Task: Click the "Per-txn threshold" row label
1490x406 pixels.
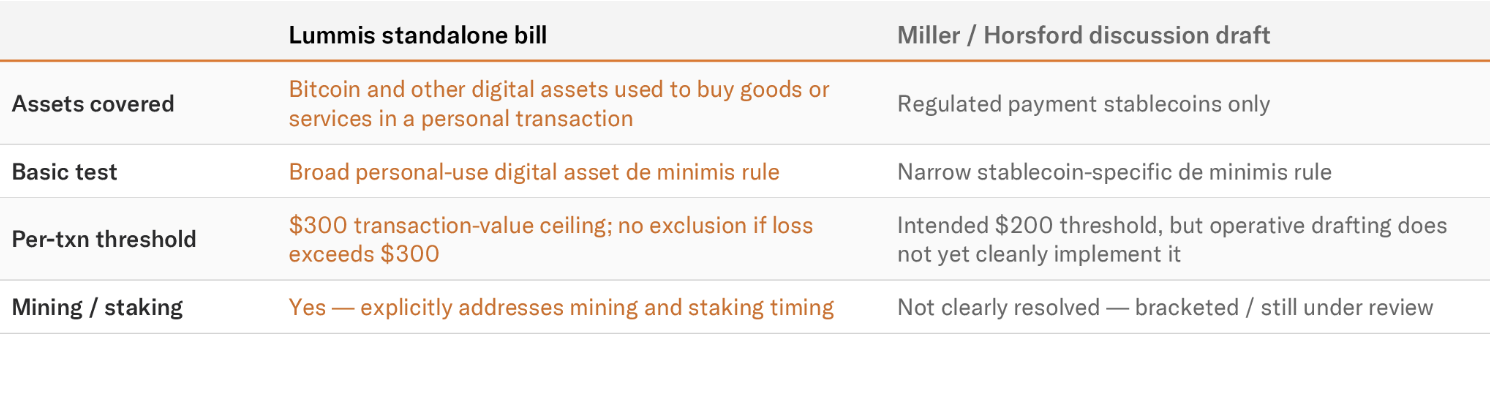Action: pyautogui.click(x=104, y=240)
